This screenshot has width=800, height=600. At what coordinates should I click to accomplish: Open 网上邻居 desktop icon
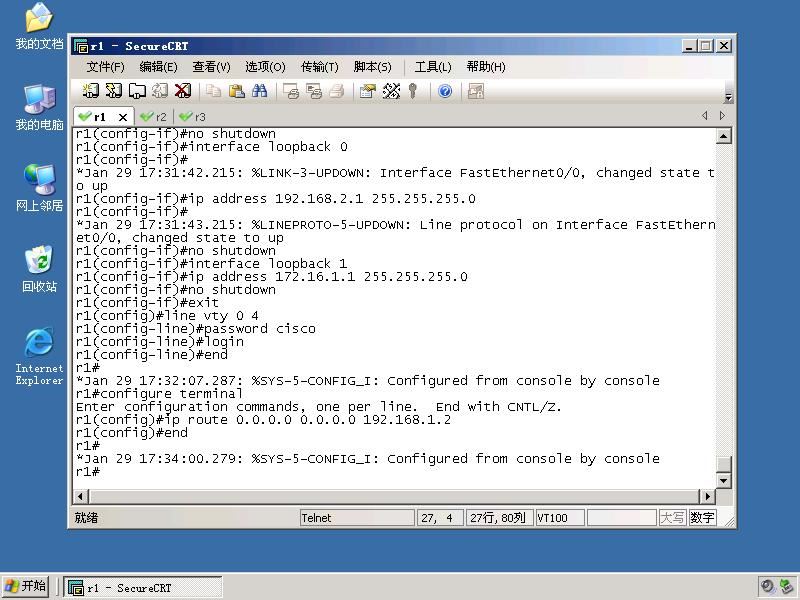[x=39, y=188]
